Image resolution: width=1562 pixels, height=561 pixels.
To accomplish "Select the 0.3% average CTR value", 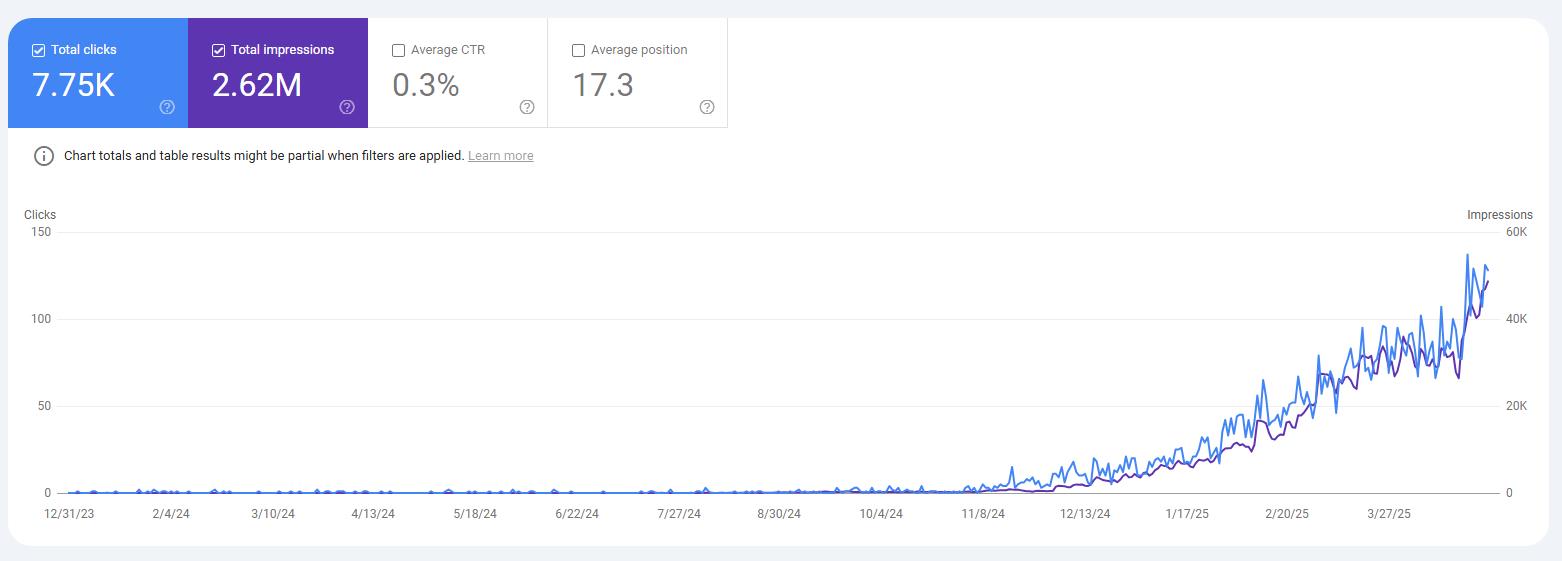I will pos(426,85).
